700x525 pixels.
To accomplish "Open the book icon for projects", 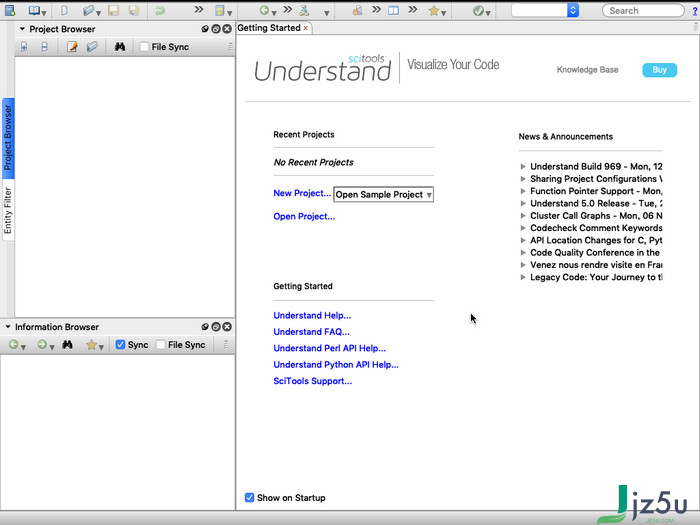I will [34, 10].
